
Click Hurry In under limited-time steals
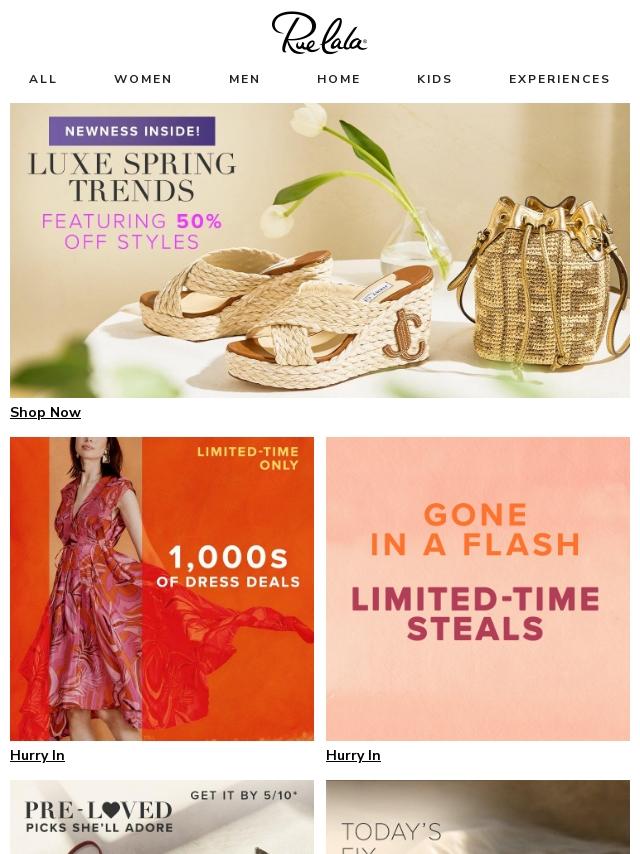click(353, 755)
